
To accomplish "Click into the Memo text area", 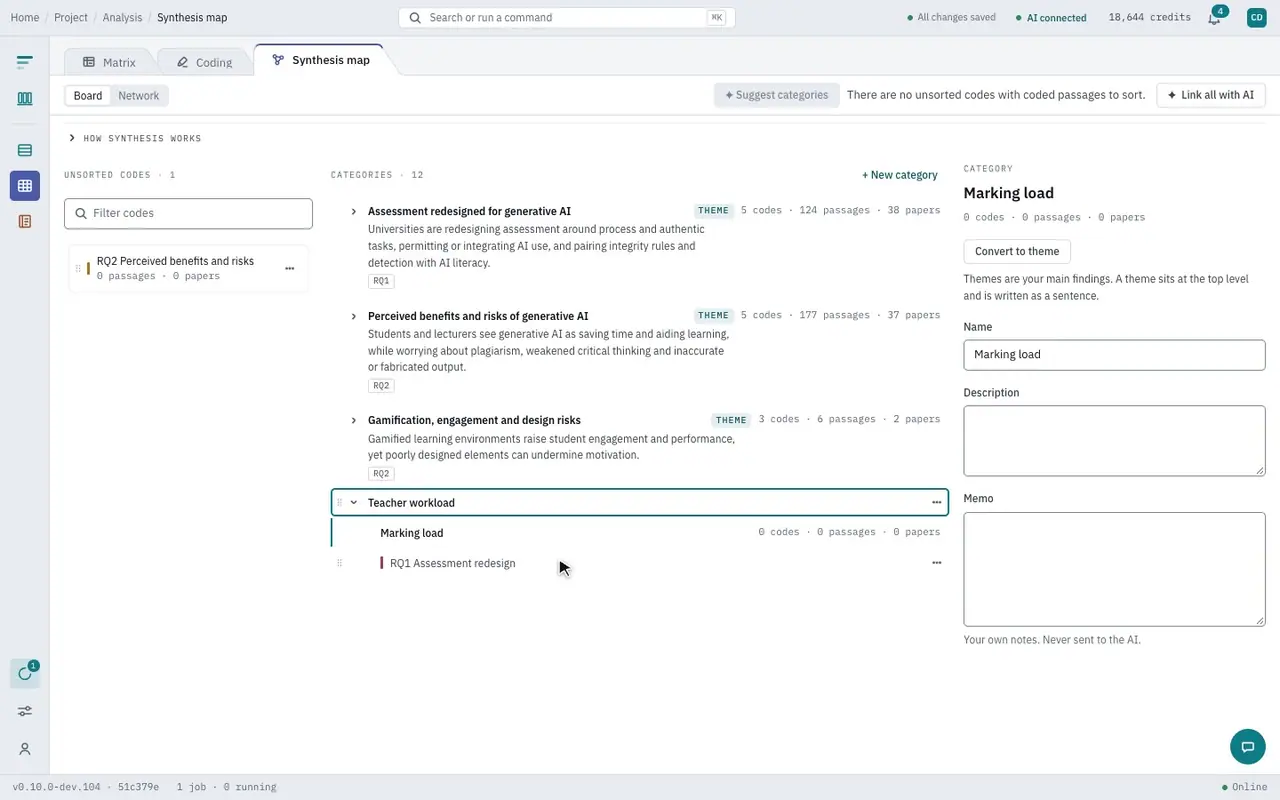I will coord(1114,569).
